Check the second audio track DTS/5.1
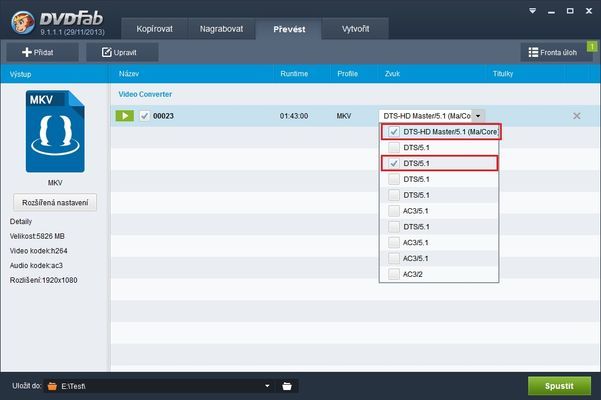601x400 pixels. coord(394,148)
